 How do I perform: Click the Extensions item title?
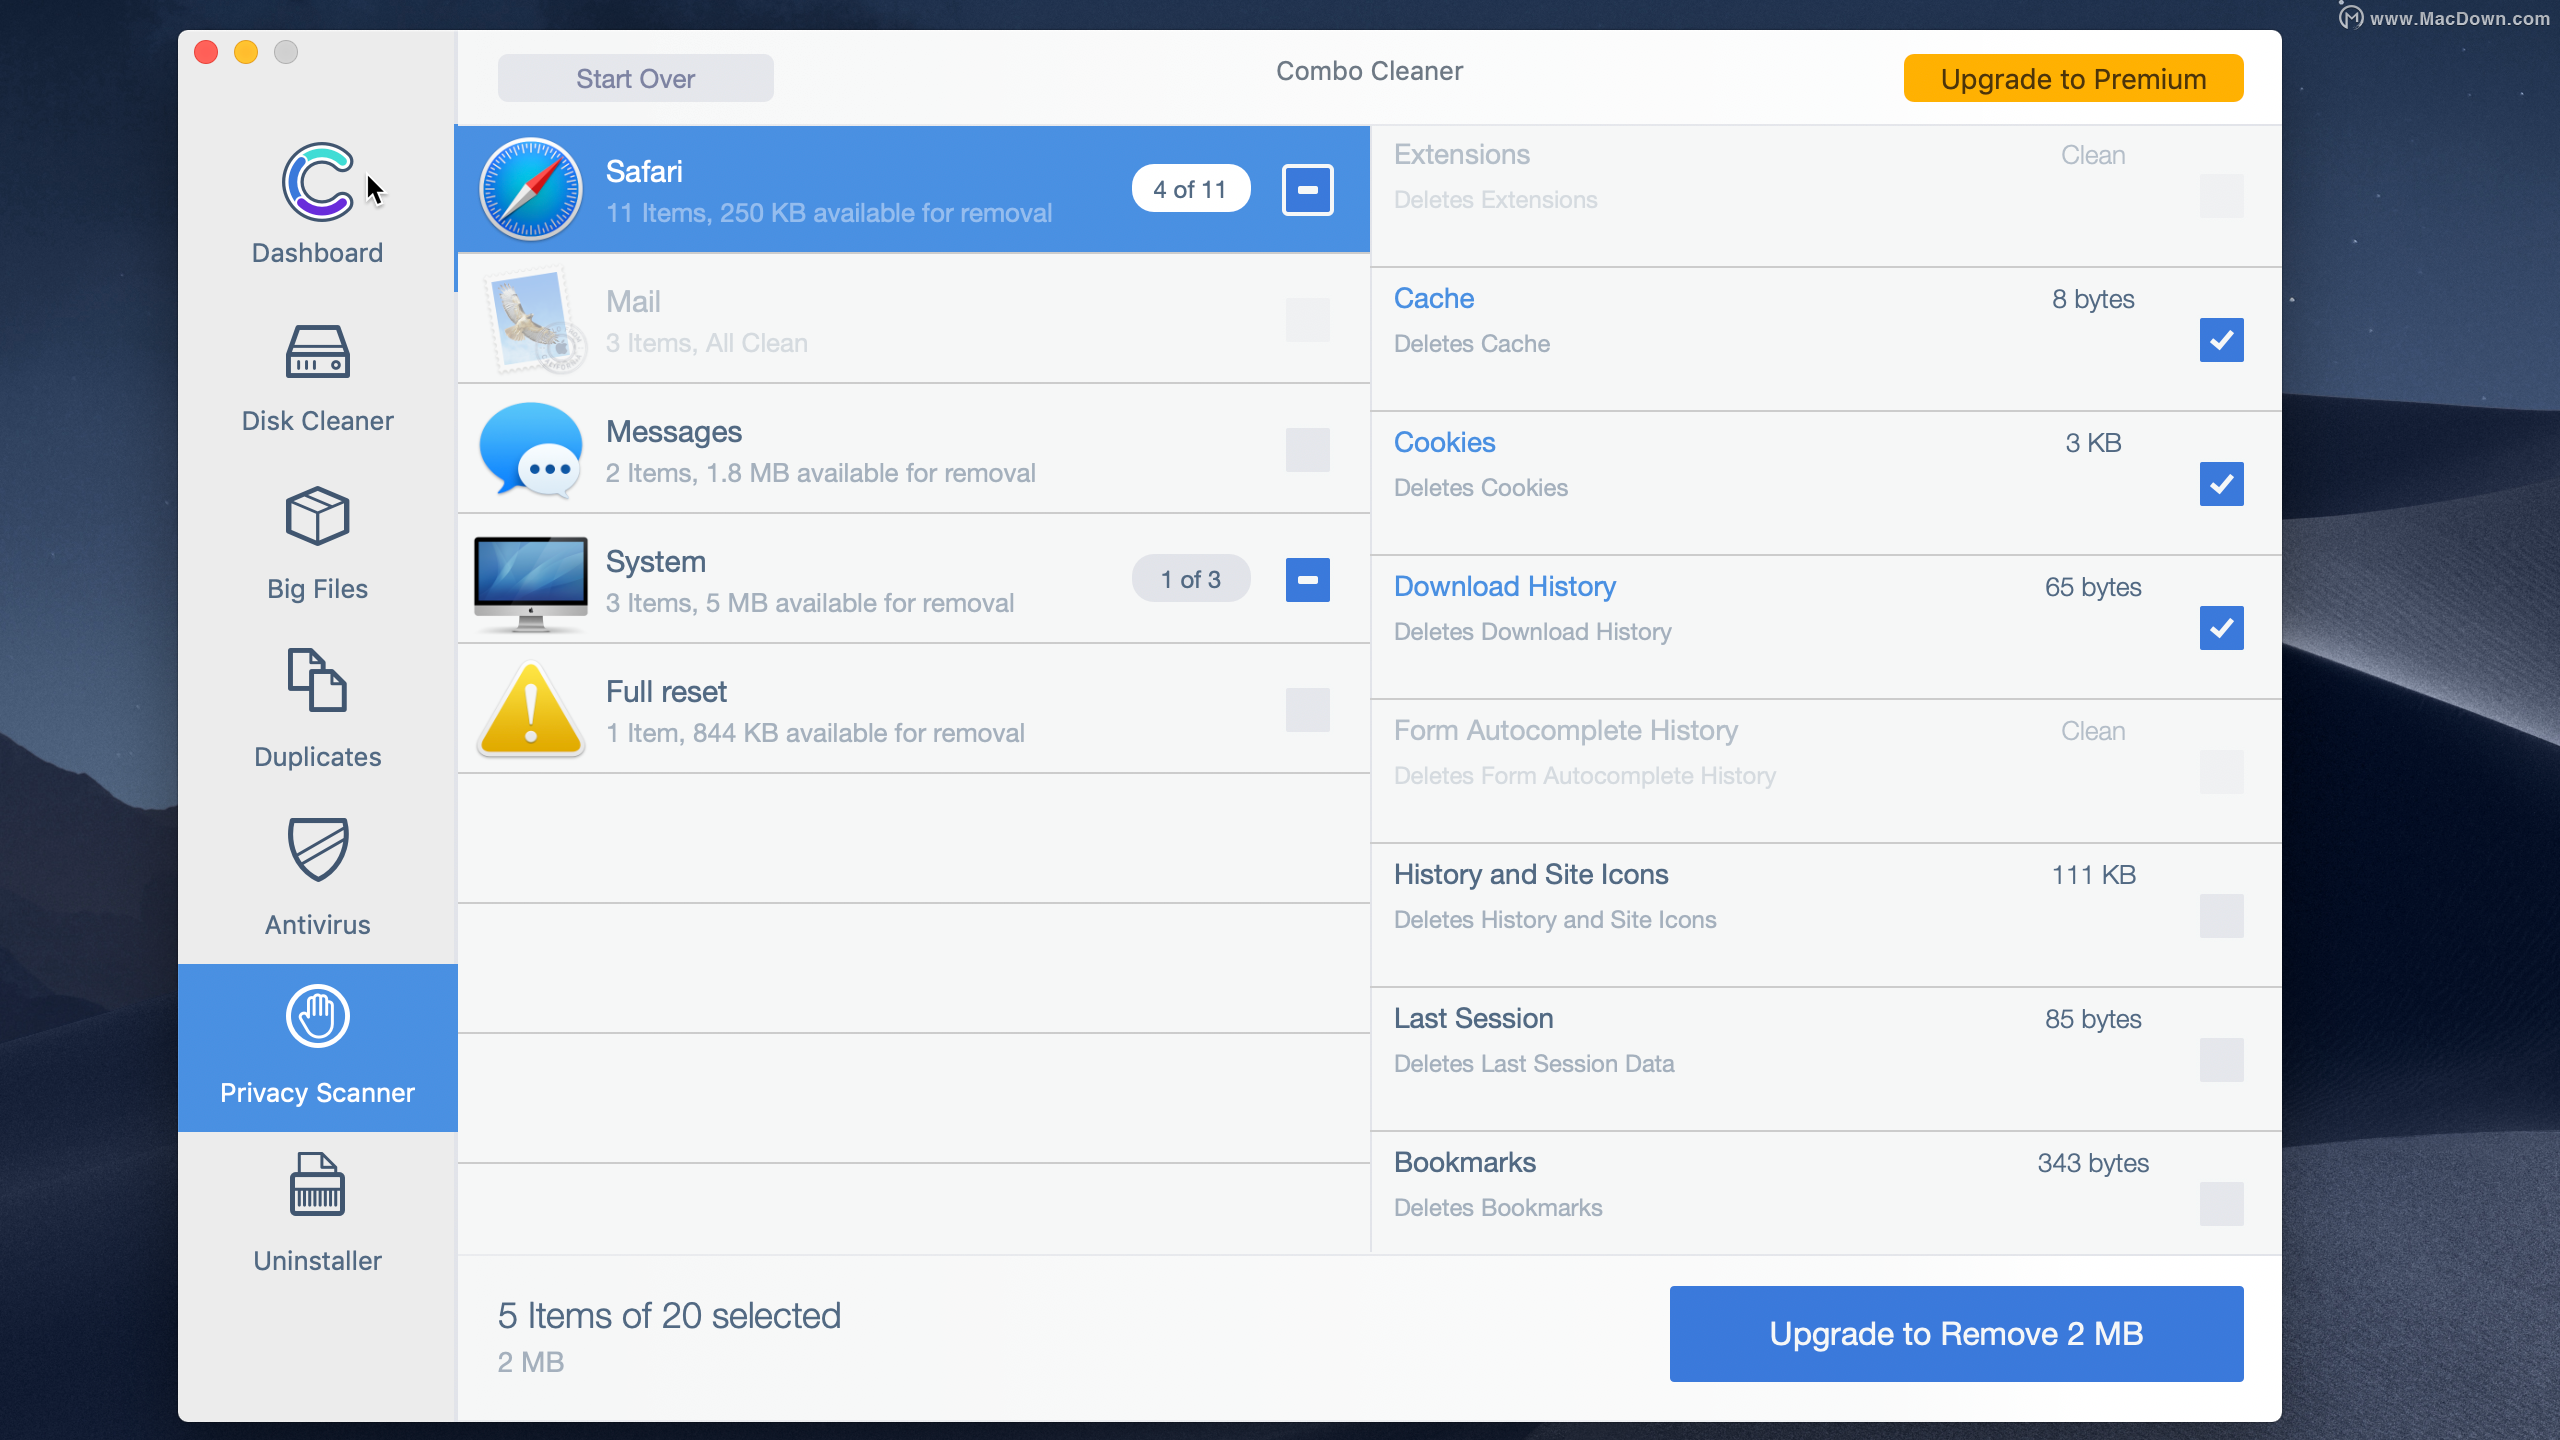coord(1462,155)
